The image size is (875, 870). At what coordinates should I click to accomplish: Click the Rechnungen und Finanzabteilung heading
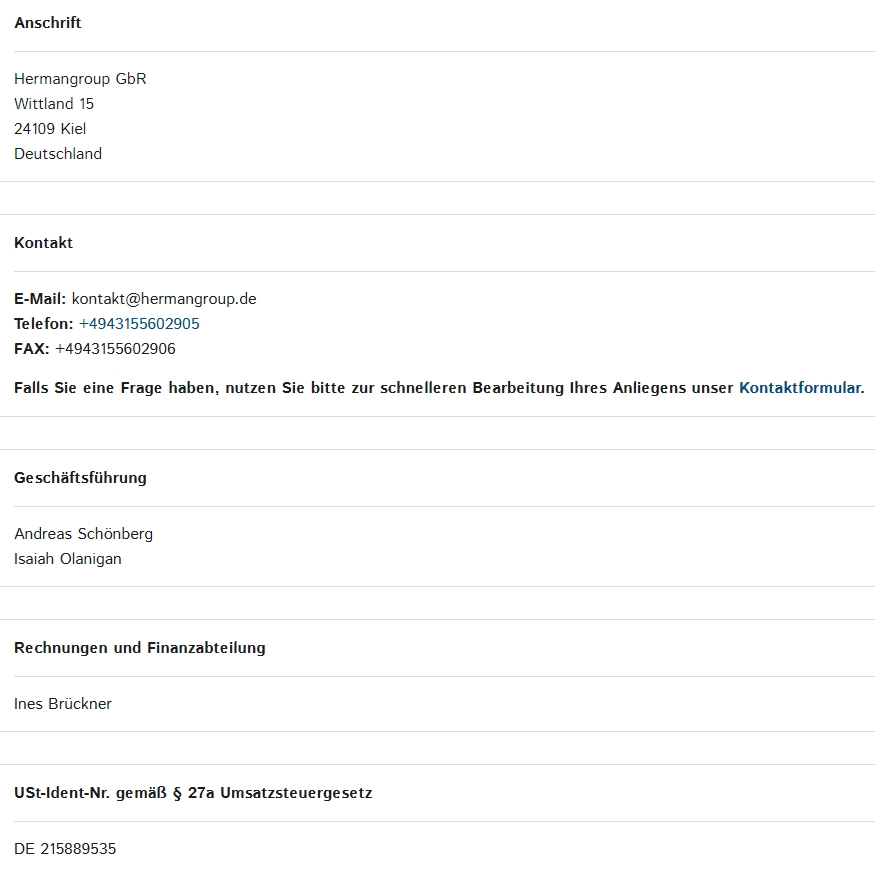tap(140, 648)
